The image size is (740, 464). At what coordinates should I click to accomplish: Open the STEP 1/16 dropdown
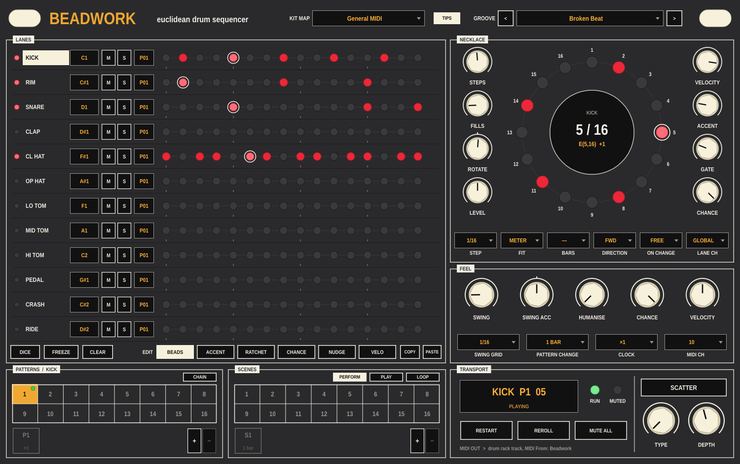pyautogui.click(x=475, y=240)
